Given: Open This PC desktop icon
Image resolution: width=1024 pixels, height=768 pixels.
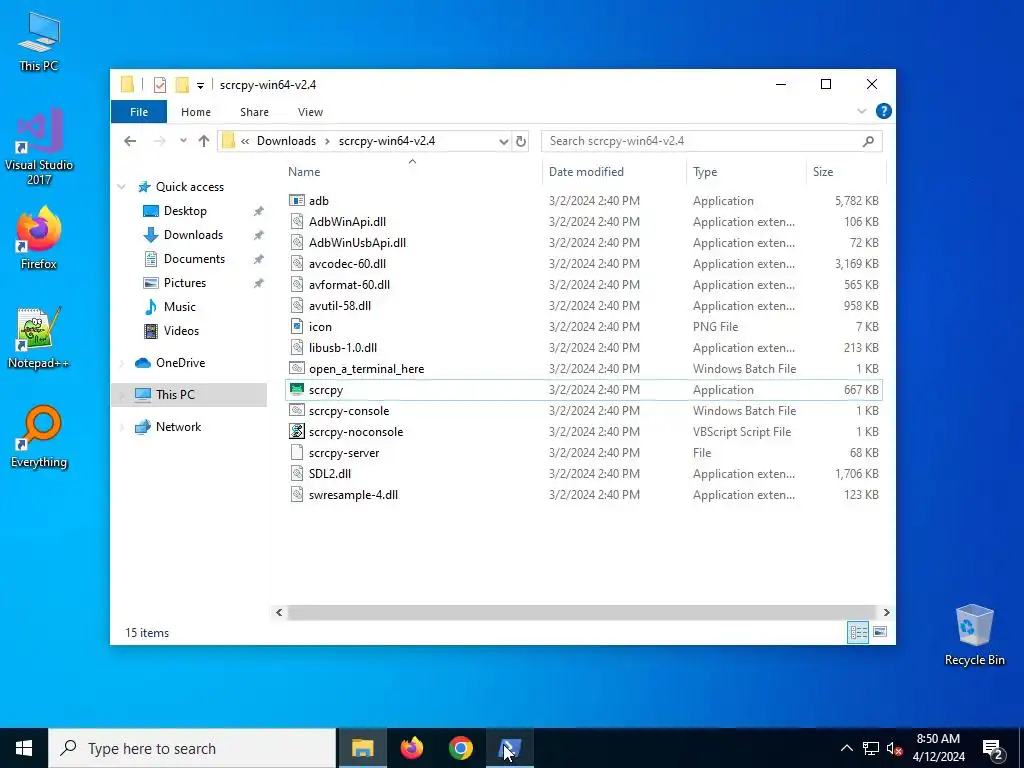Looking at the screenshot, I should (x=39, y=41).
